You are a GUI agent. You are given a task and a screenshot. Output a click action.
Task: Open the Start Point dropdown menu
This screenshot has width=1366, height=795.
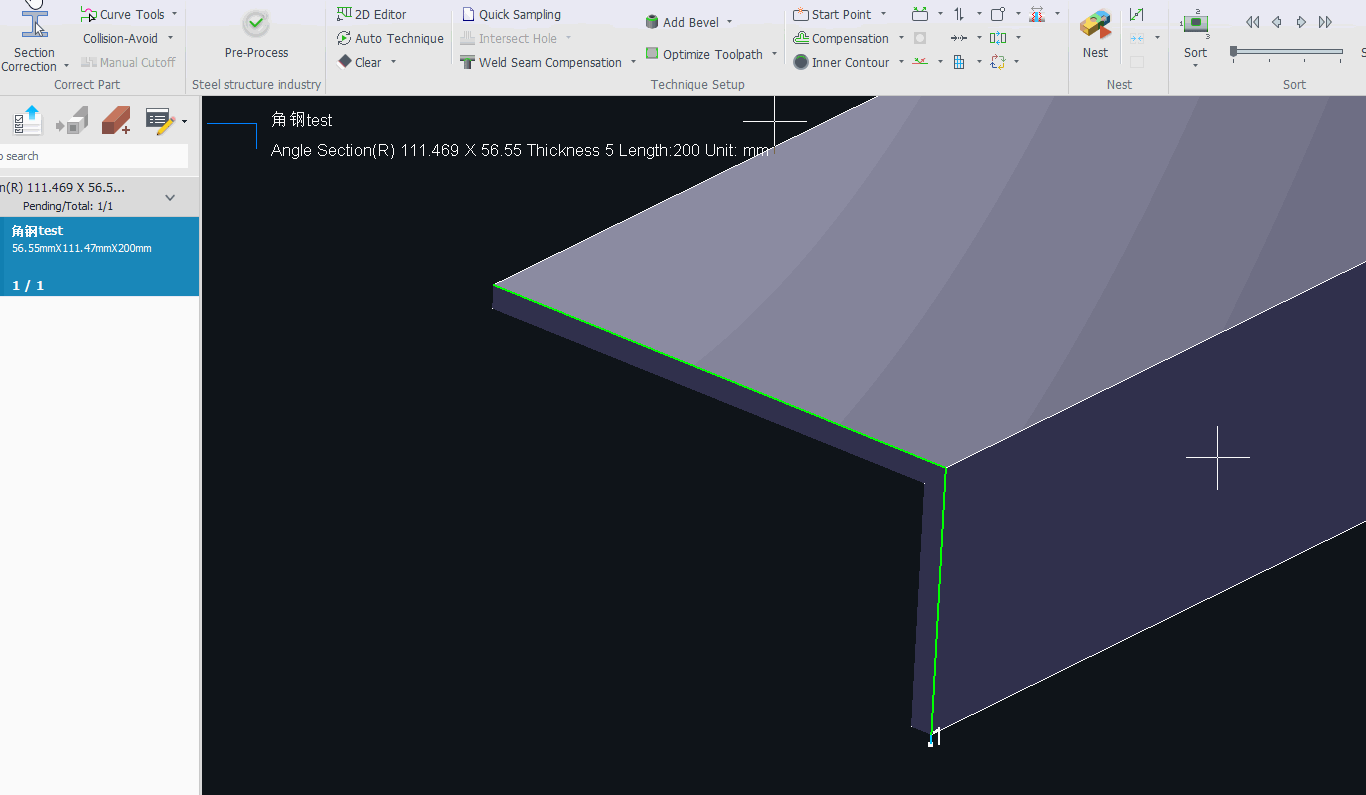point(883,14)
